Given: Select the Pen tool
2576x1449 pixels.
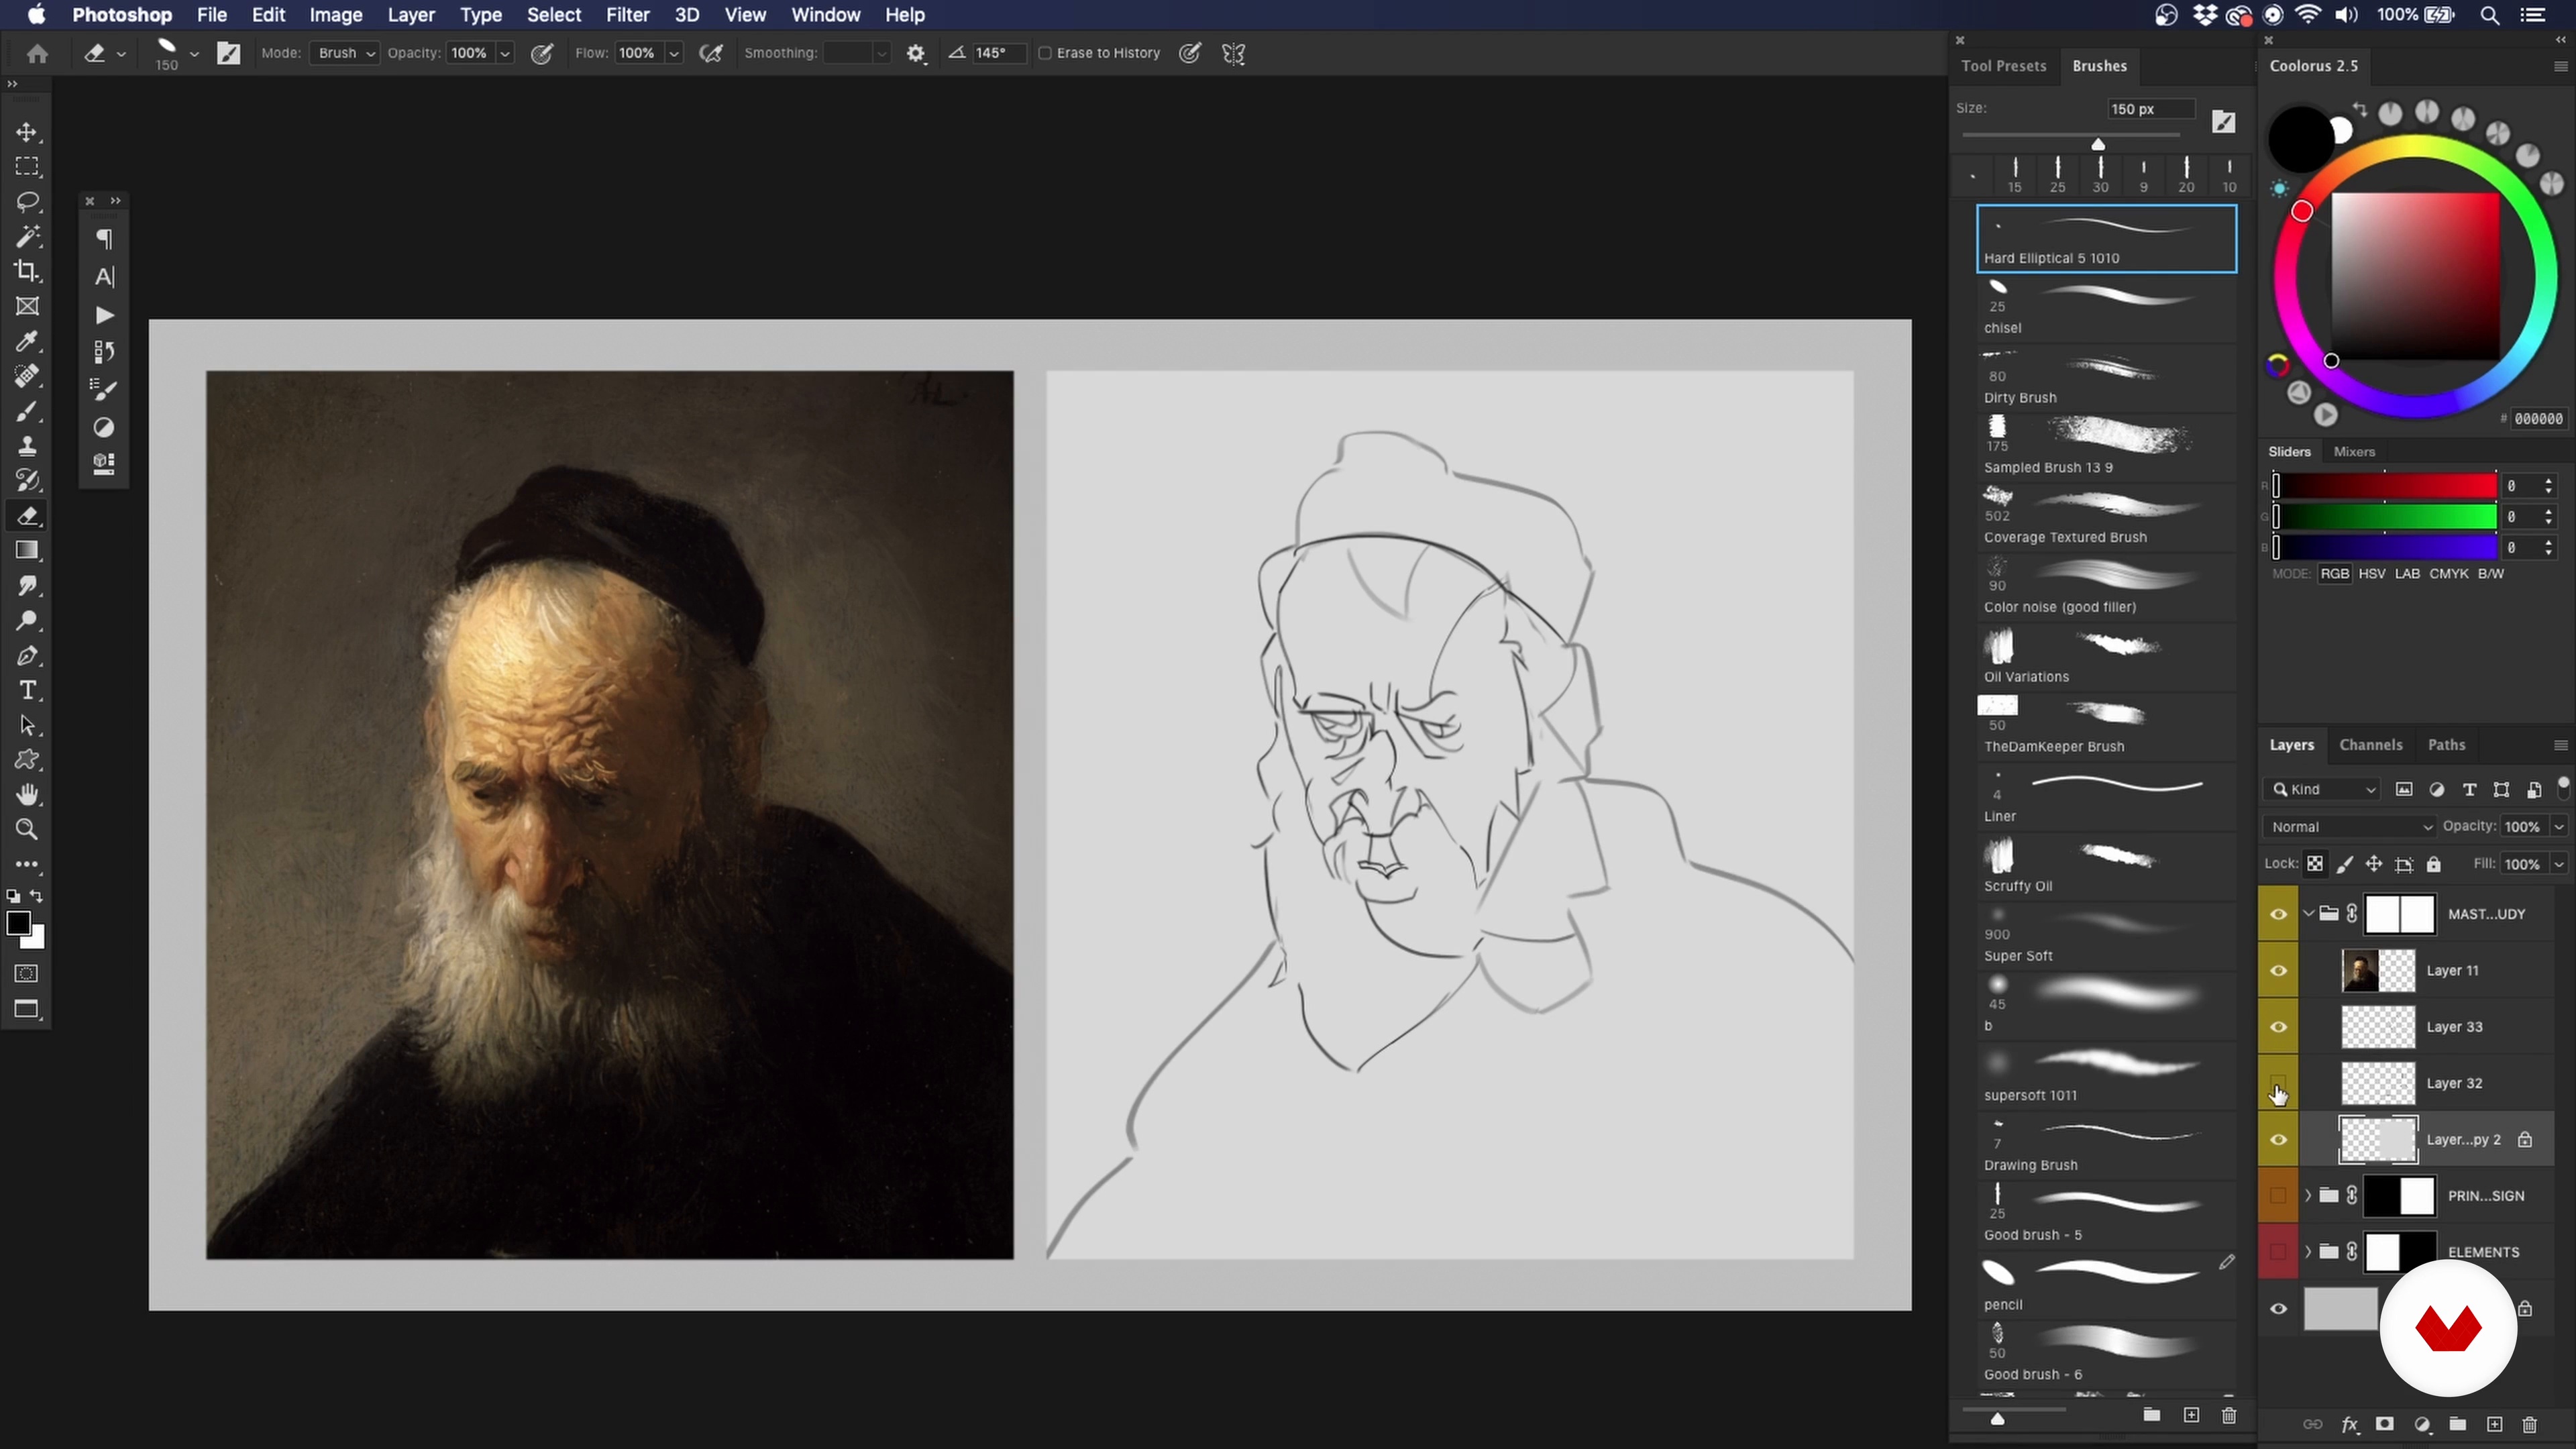Looking at the screenshot, I should [x=27, y=656].
